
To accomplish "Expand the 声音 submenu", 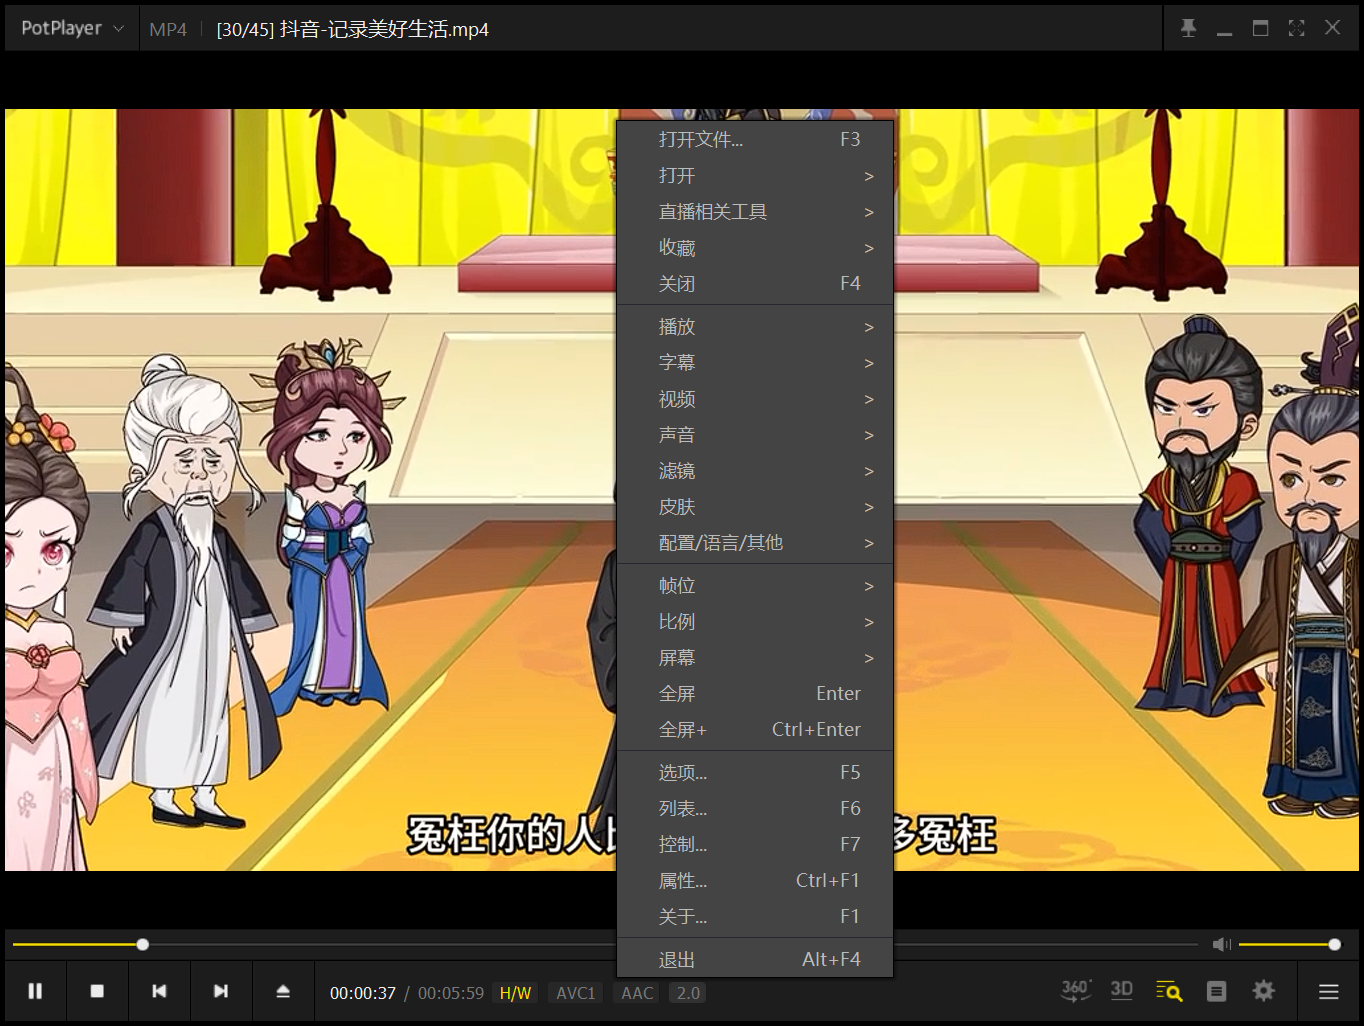I will (x=755, y=435).
